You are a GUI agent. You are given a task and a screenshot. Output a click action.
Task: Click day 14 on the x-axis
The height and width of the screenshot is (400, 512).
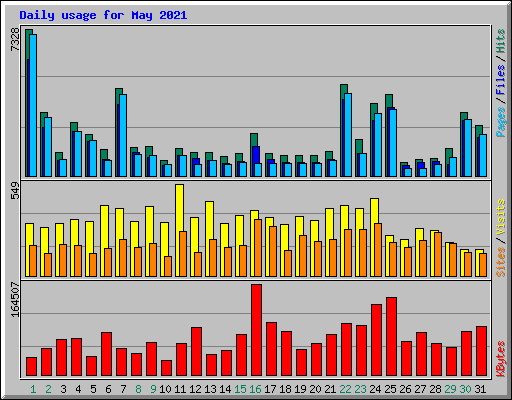pyautogui.click(x=225, y=389)
